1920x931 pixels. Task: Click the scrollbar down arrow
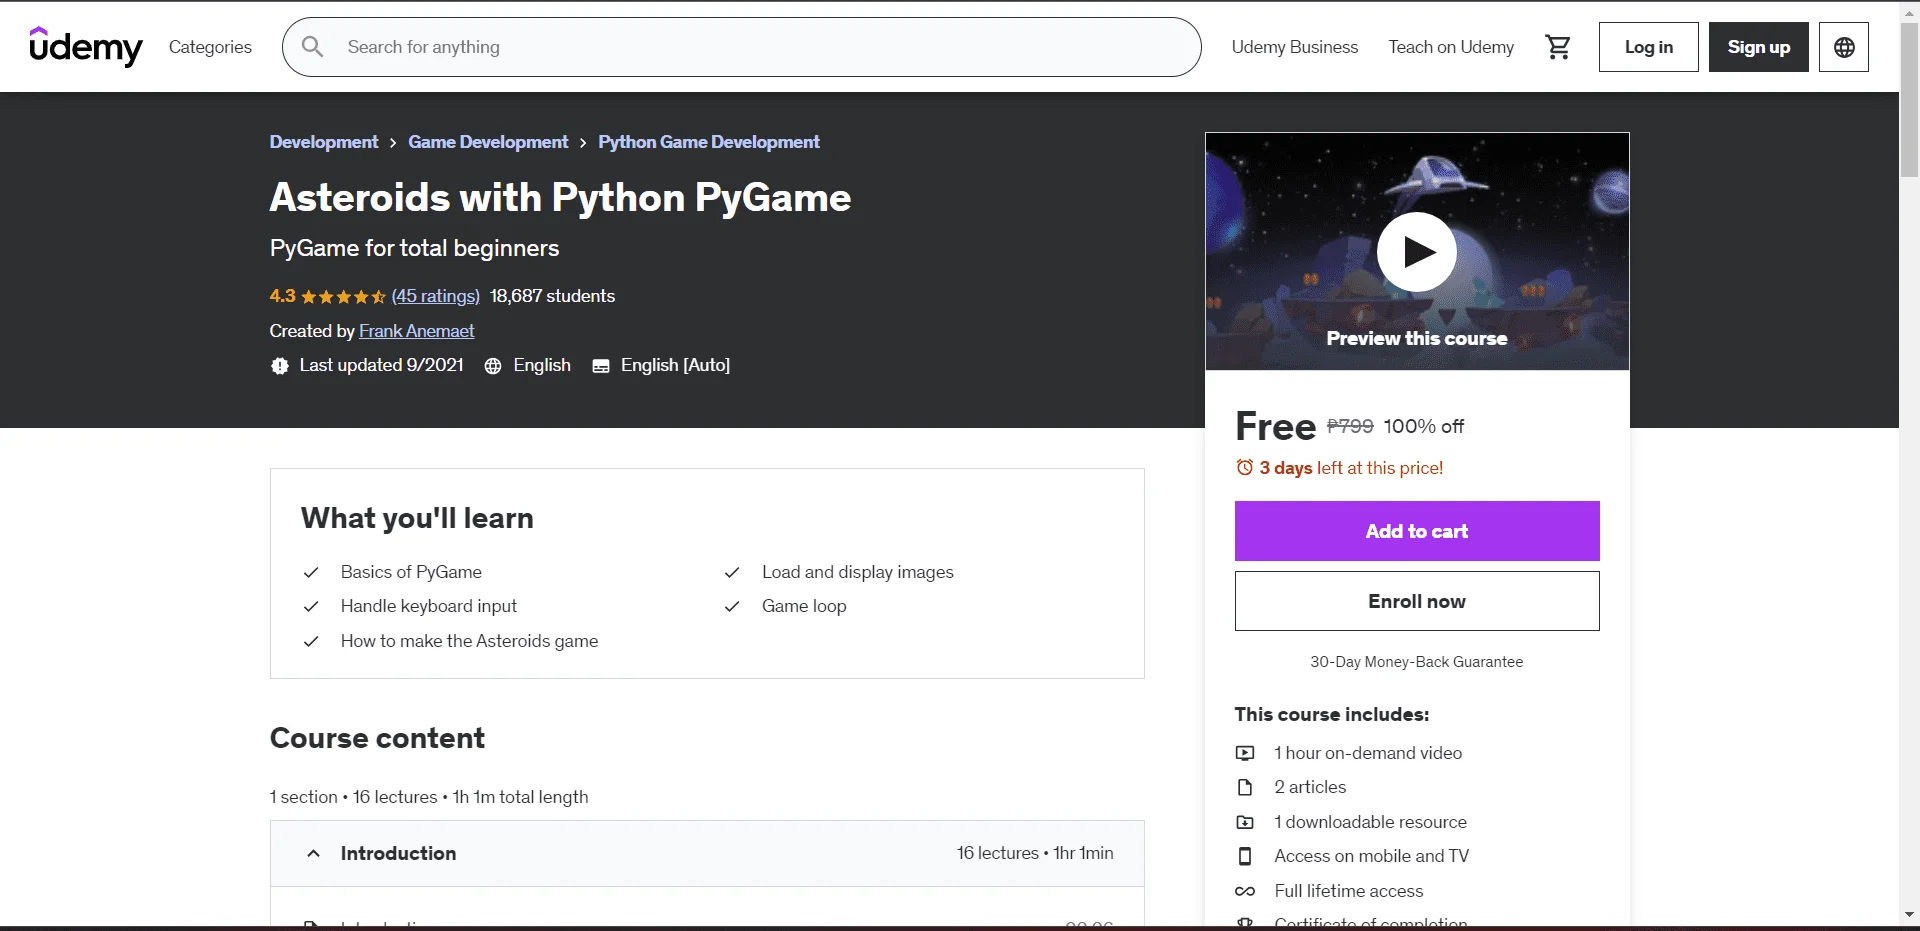1909,914
